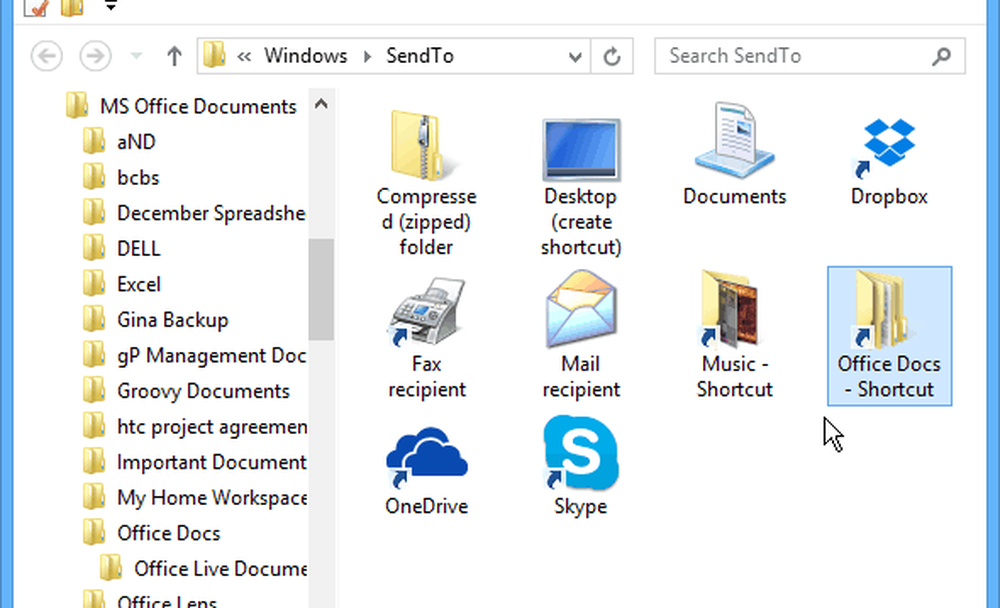Click the Mail recipient envelope icon
Viewport: 1000px width, 608px height.
pos(580,309)
